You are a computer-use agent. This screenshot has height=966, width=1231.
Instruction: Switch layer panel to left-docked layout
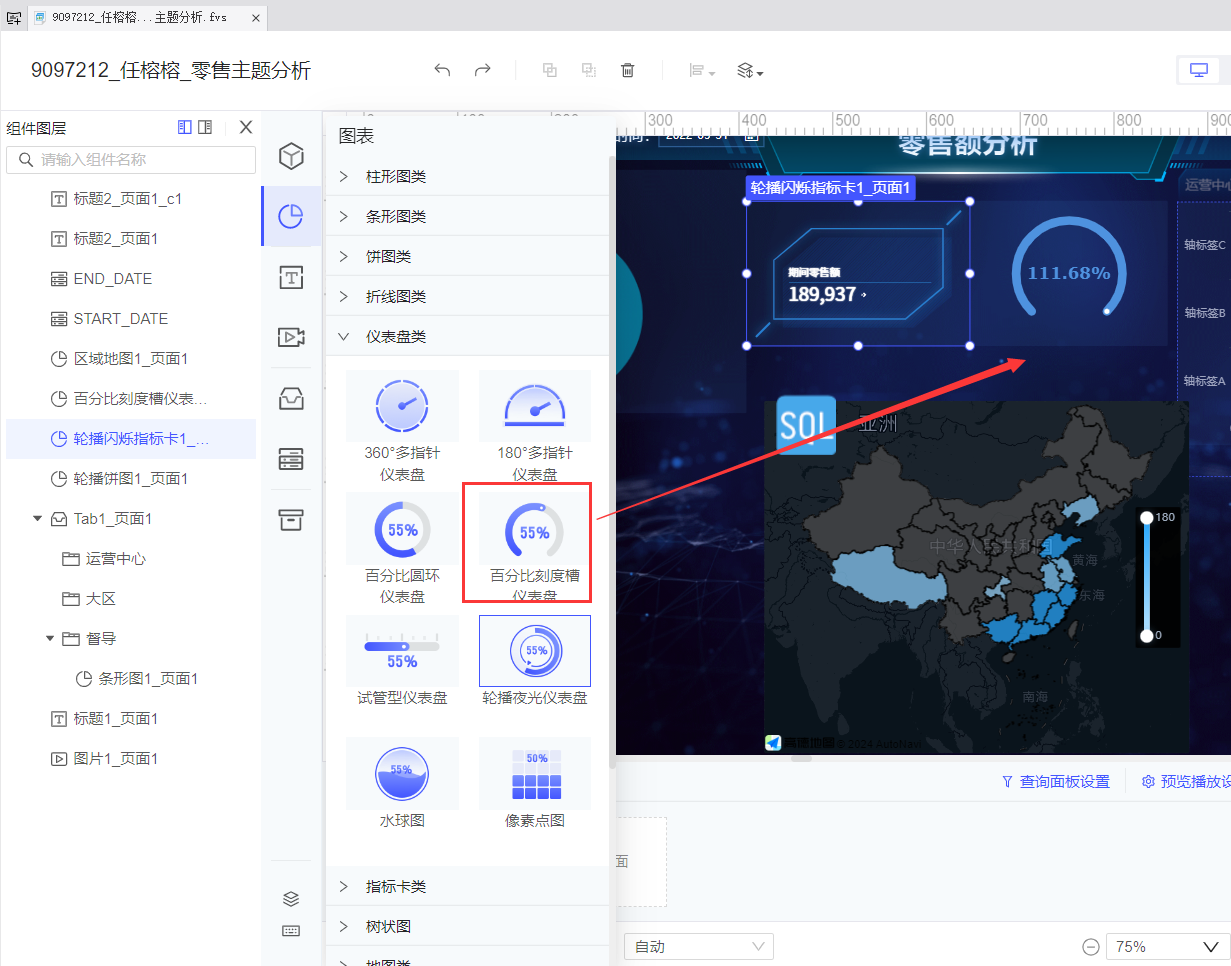pos(184,127)
